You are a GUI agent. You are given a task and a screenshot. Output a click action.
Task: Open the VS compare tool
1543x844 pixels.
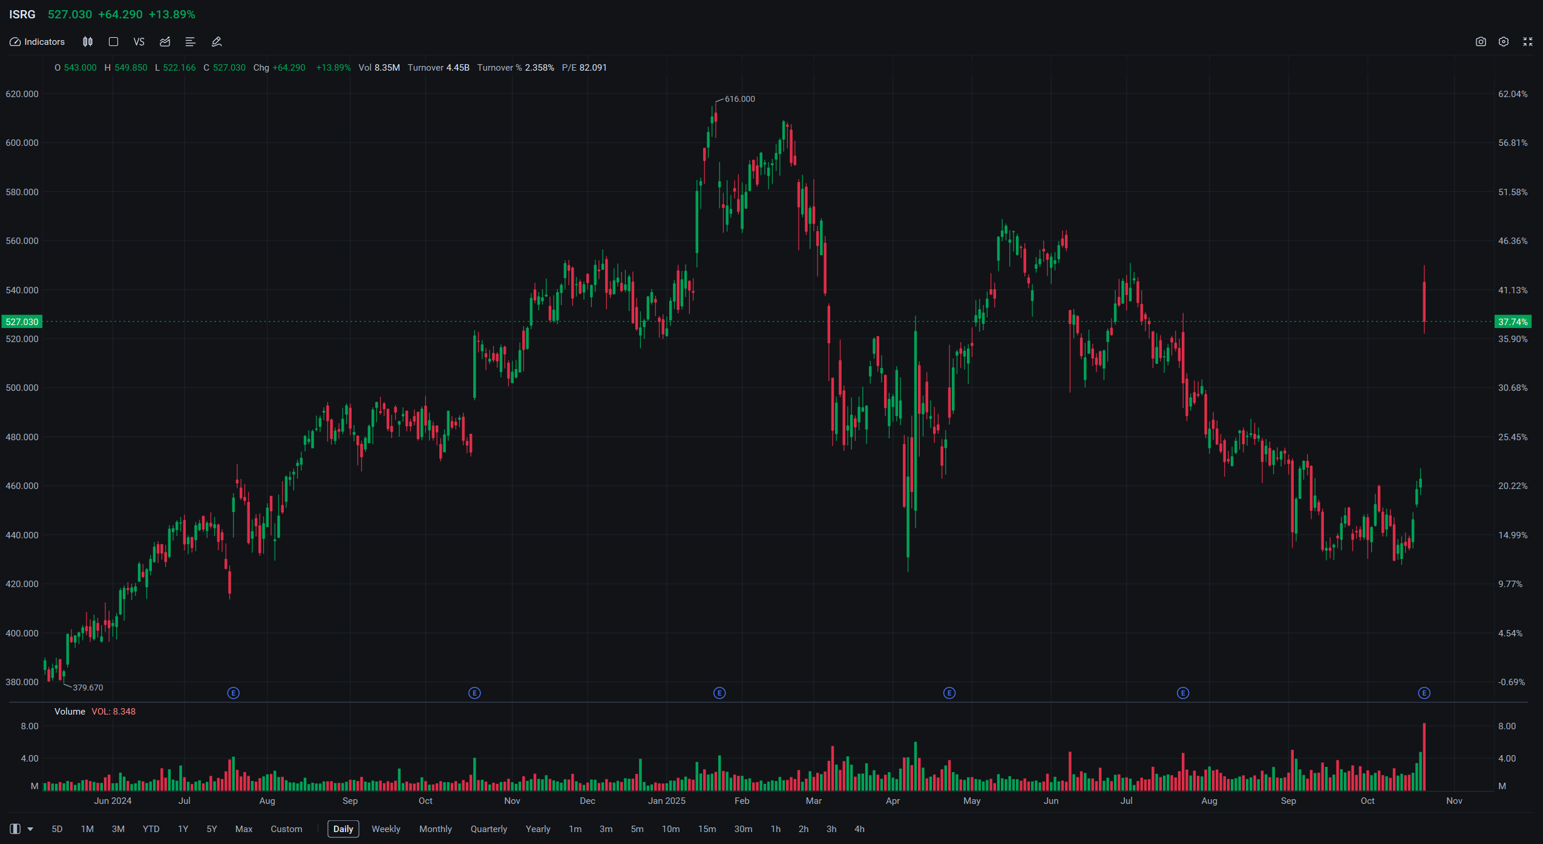coord(139,42)
